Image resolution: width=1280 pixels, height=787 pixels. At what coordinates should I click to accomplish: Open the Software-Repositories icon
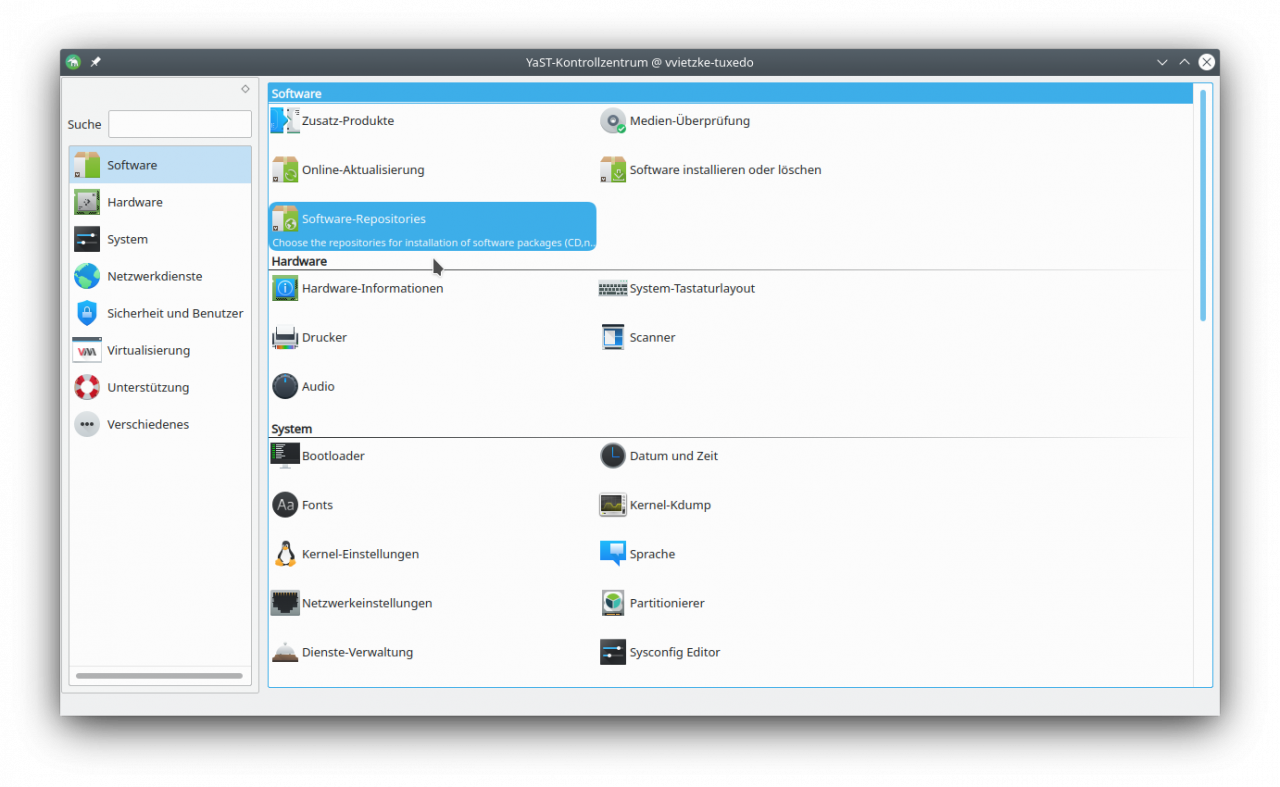(285, 219)
